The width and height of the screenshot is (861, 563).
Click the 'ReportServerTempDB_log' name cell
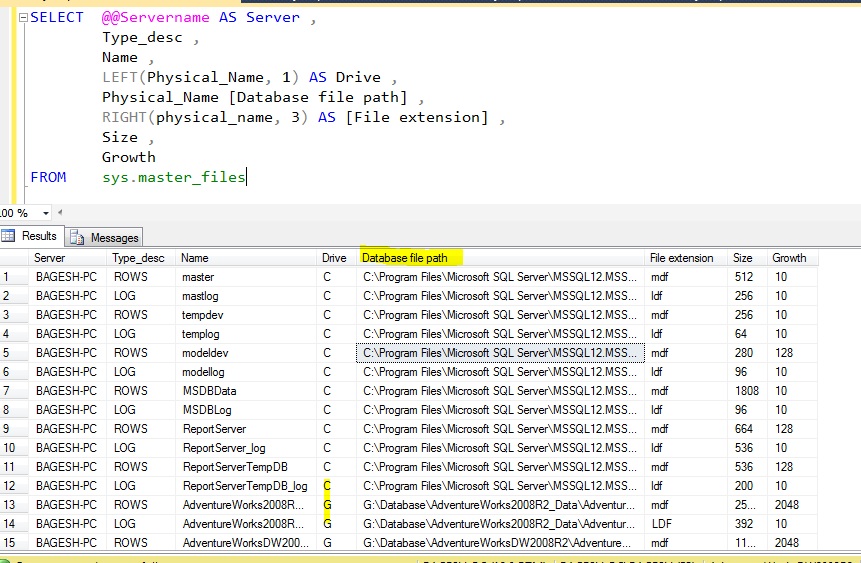pos(246,486)
